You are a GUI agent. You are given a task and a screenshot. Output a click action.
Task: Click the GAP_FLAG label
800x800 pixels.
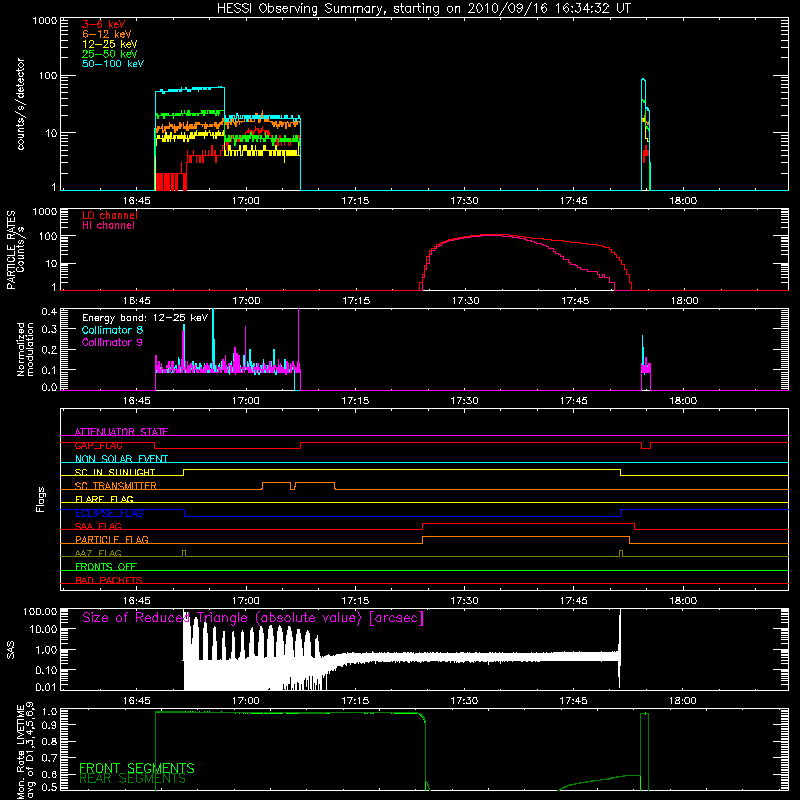pyautogui.click(x=98, y=445)
